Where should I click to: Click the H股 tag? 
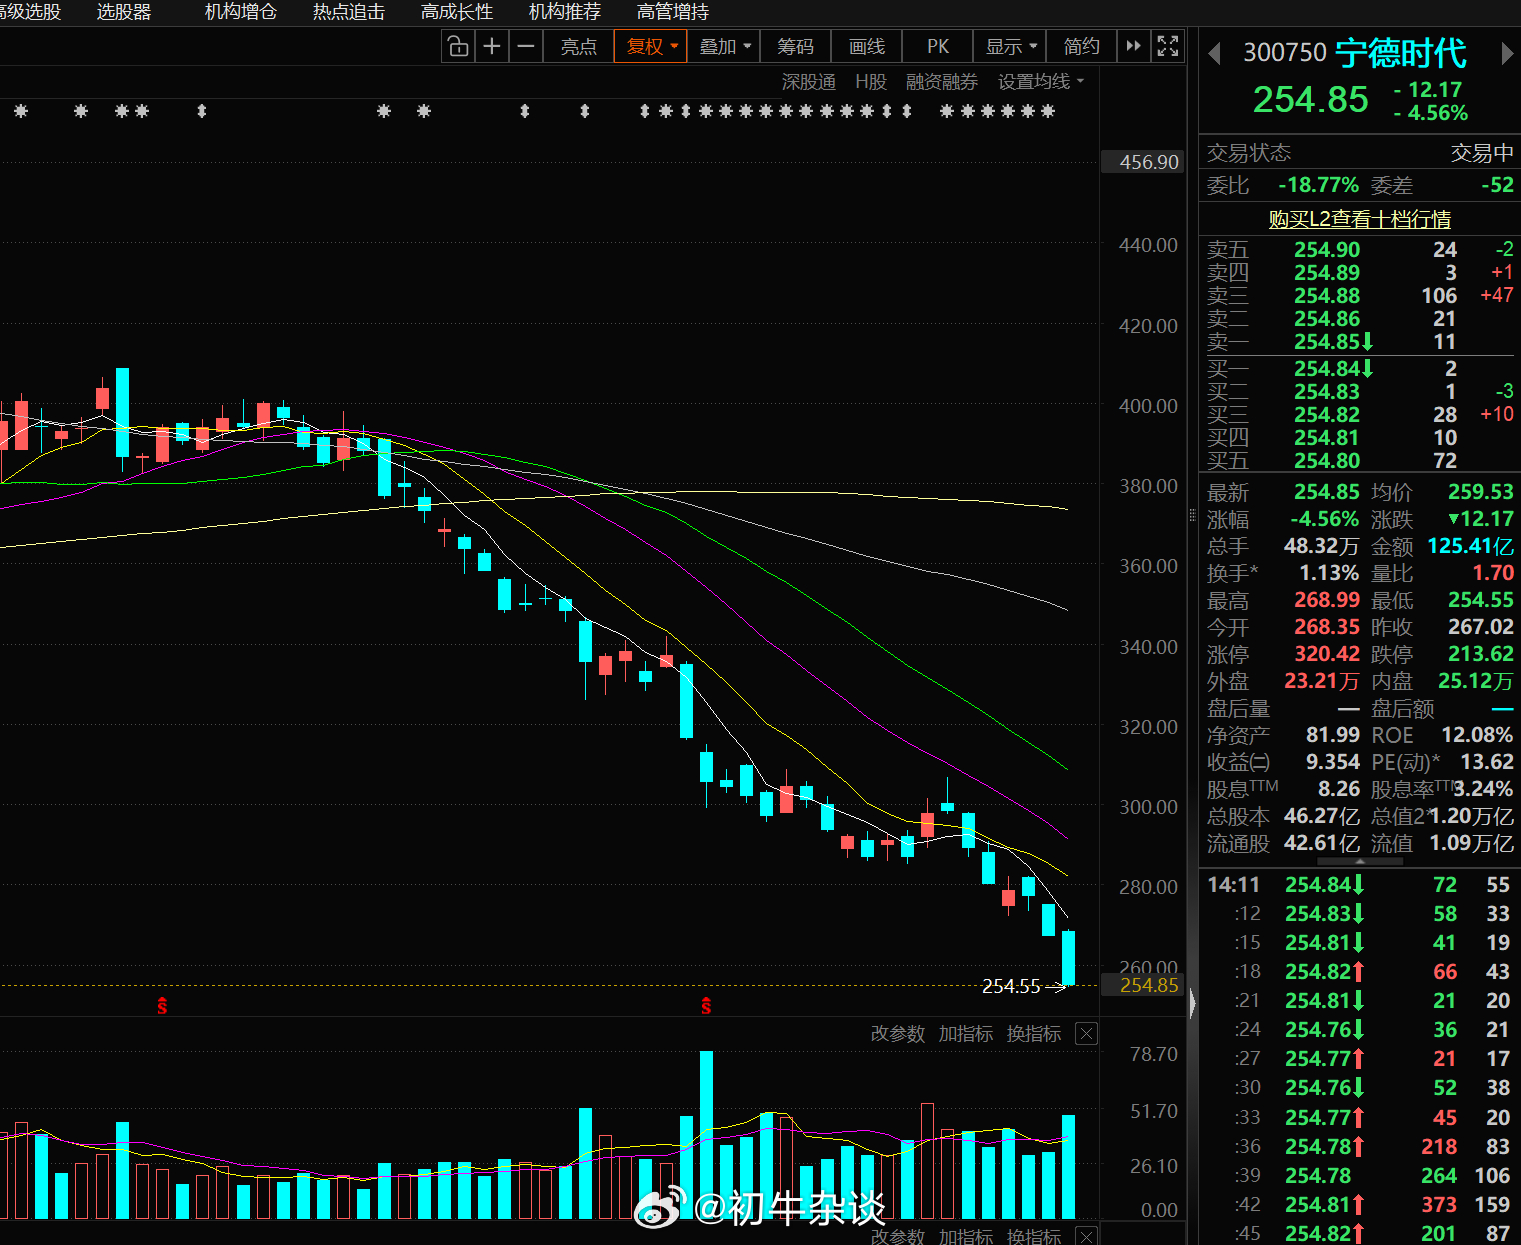coord(871,82)
